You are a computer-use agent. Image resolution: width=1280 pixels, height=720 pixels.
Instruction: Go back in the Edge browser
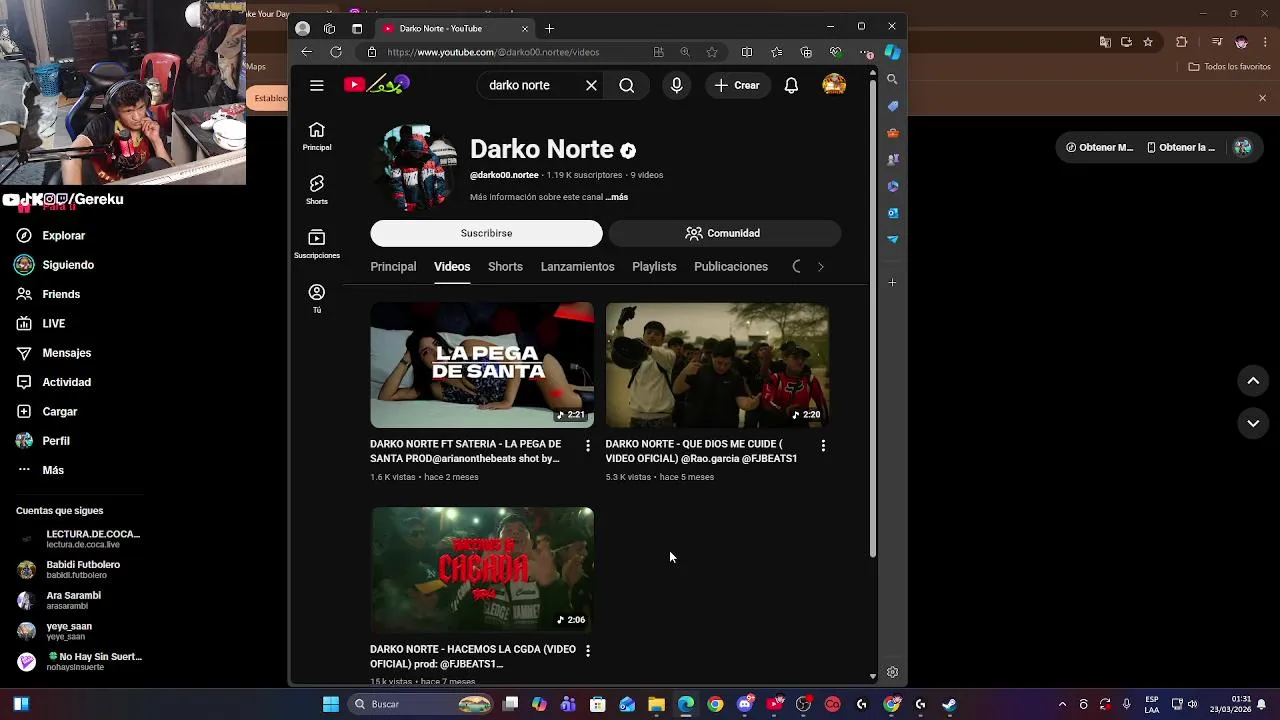tap(307, 52)
